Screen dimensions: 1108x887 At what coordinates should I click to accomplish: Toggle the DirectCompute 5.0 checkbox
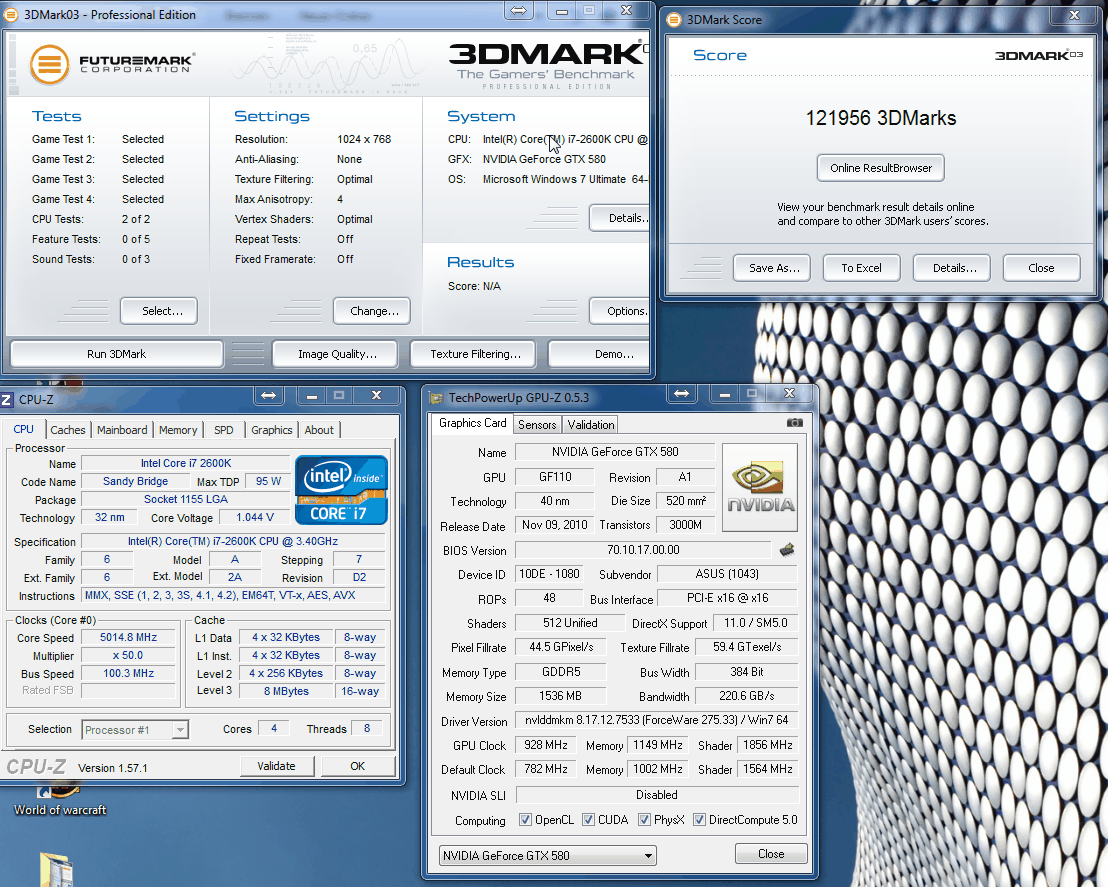tap(699, 820)
